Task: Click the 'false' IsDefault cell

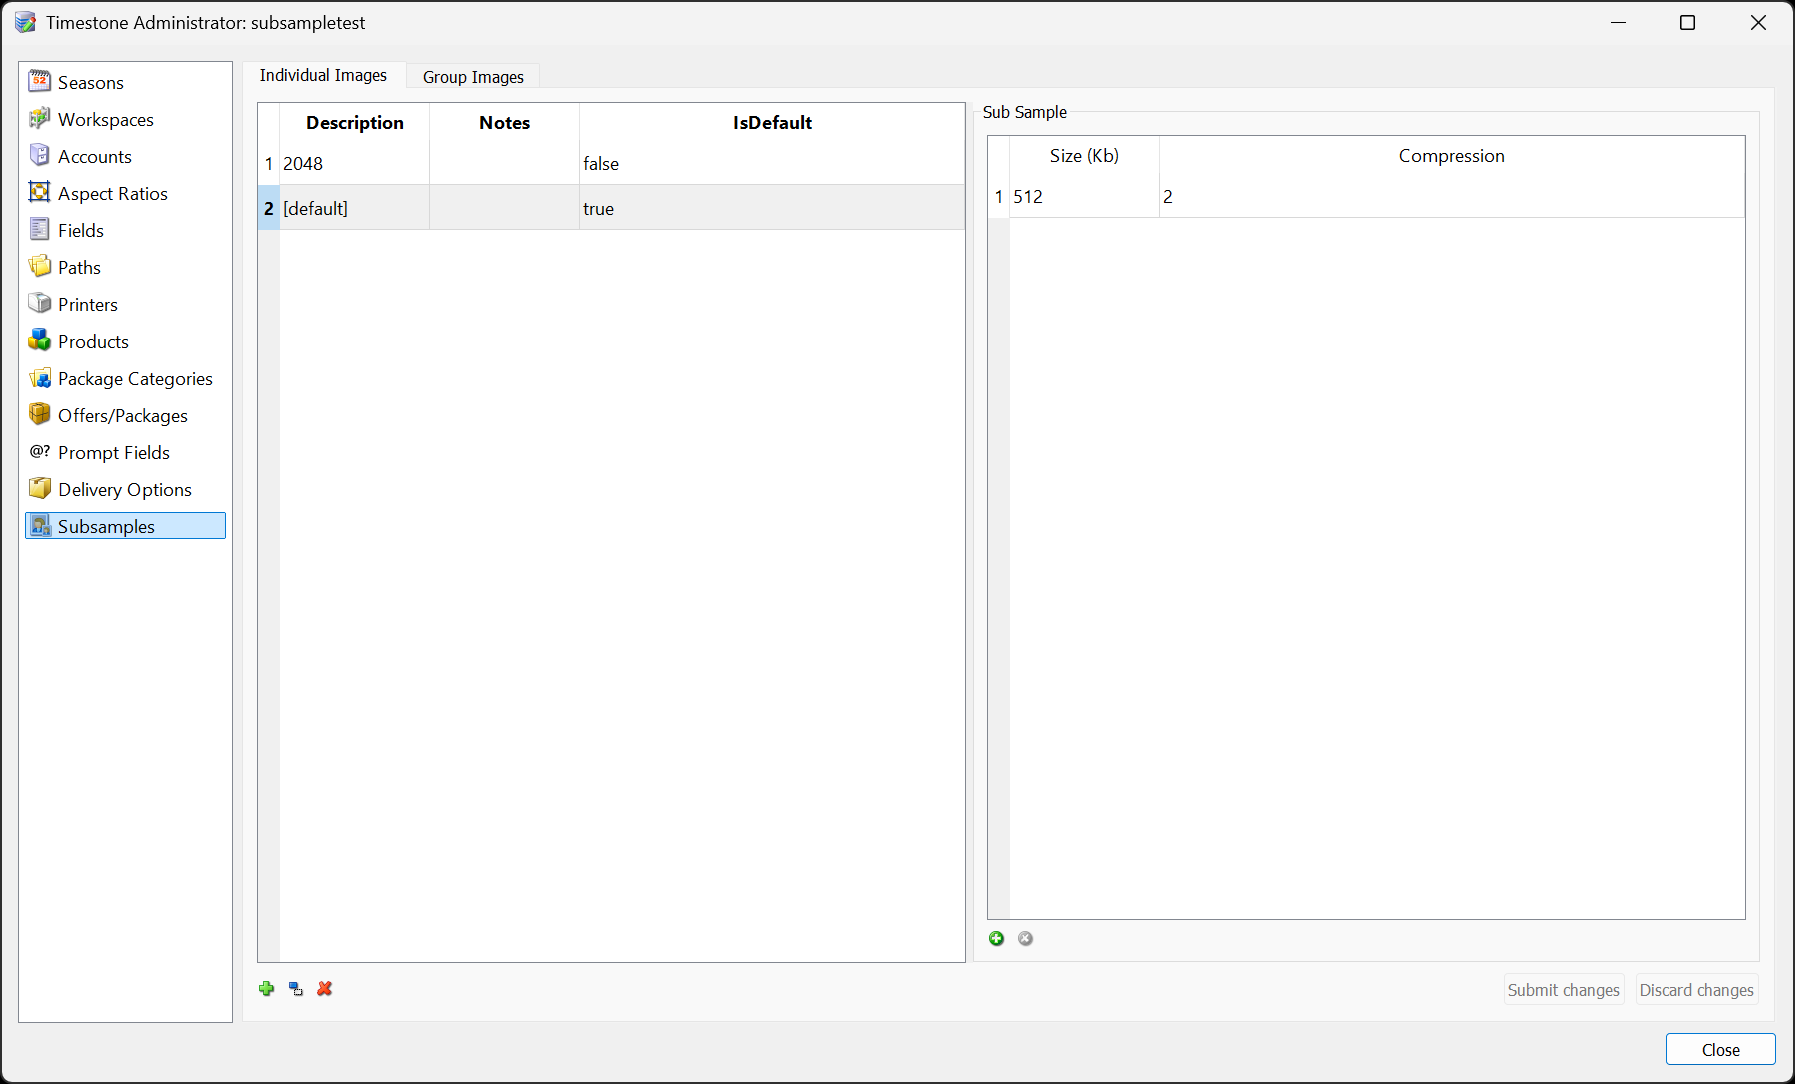Action: pyautogui.click(x=772, y=164)
